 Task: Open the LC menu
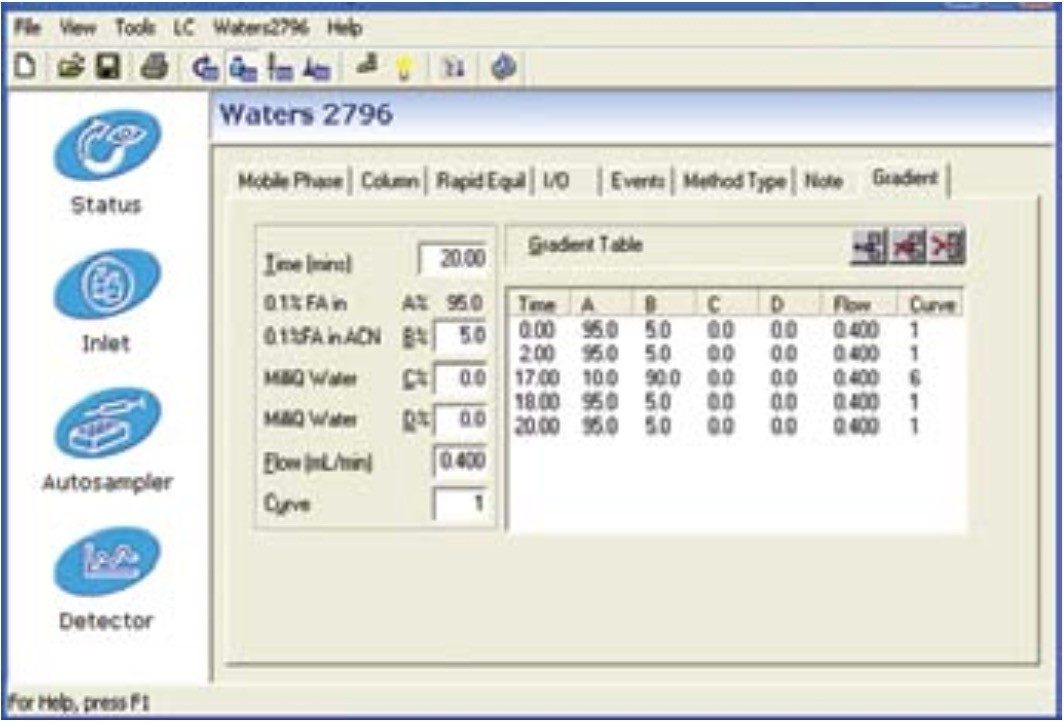point(183,28)
